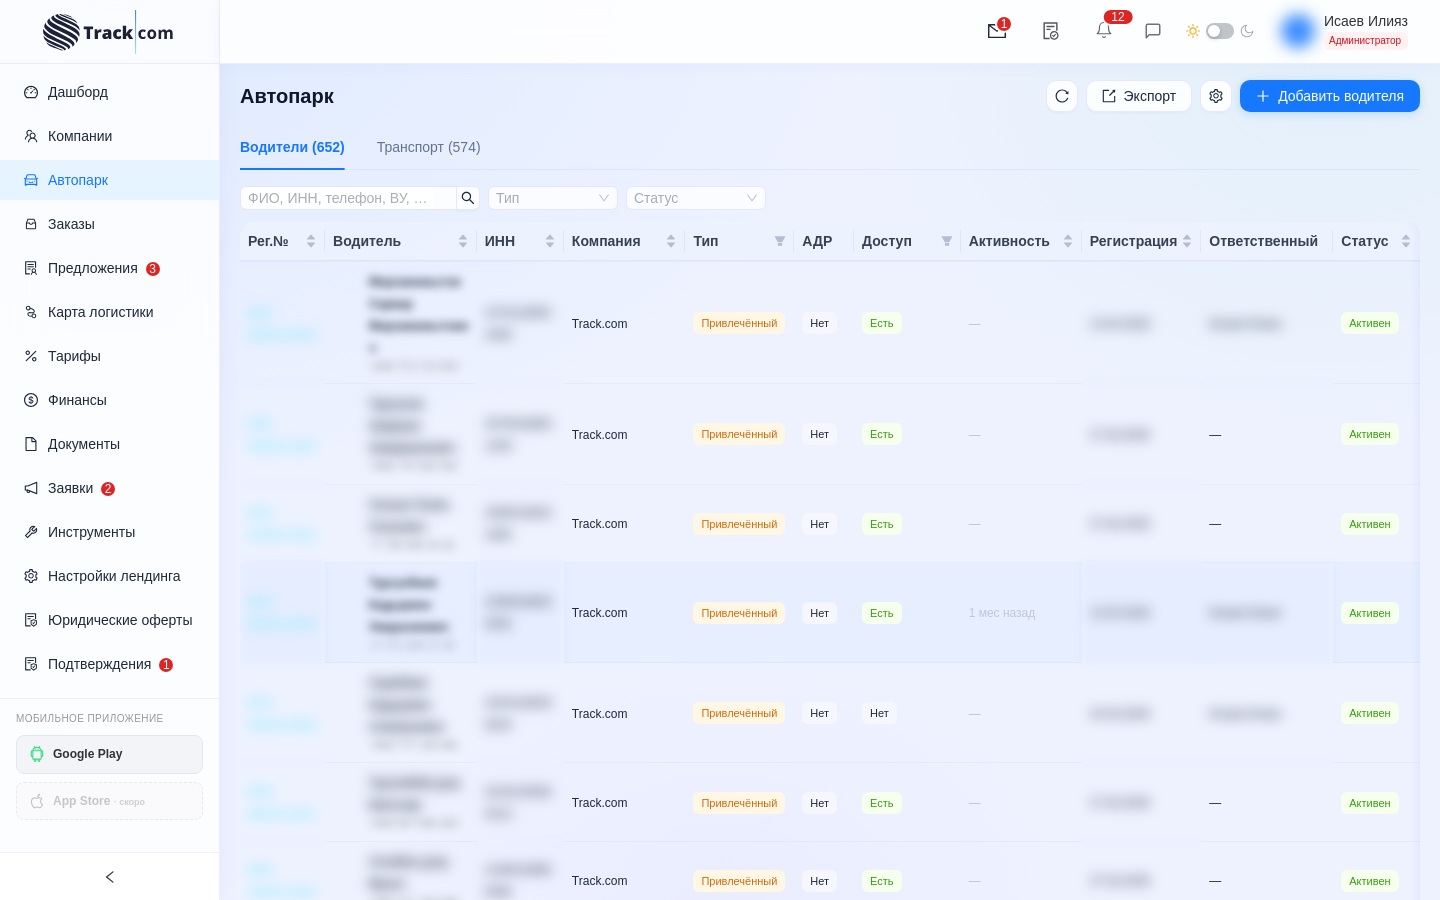Toggle the light/dark theme switch

click(x=1220, y=31)
